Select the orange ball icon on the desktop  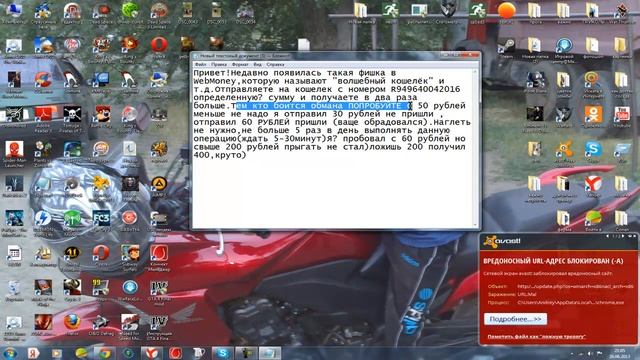(x=506, y=11)
